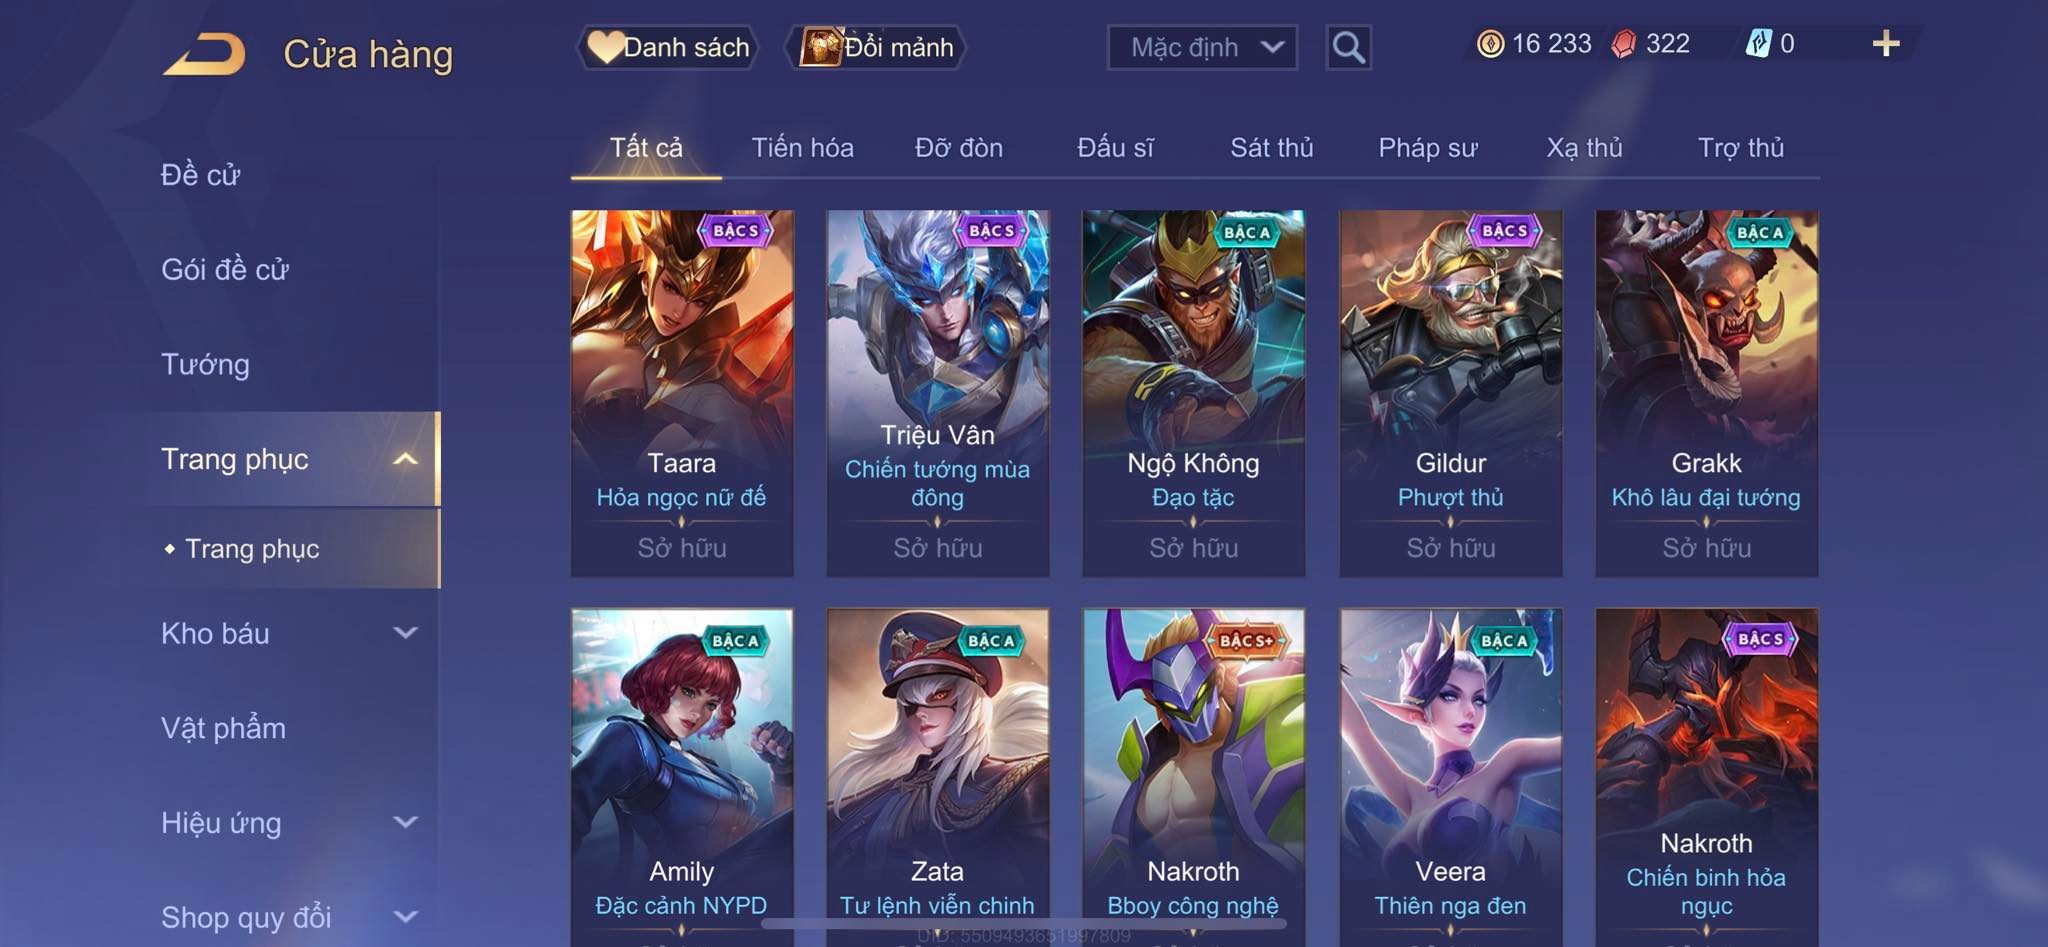
Task: Tap the plus icon to add currency
Action: 1886,43
